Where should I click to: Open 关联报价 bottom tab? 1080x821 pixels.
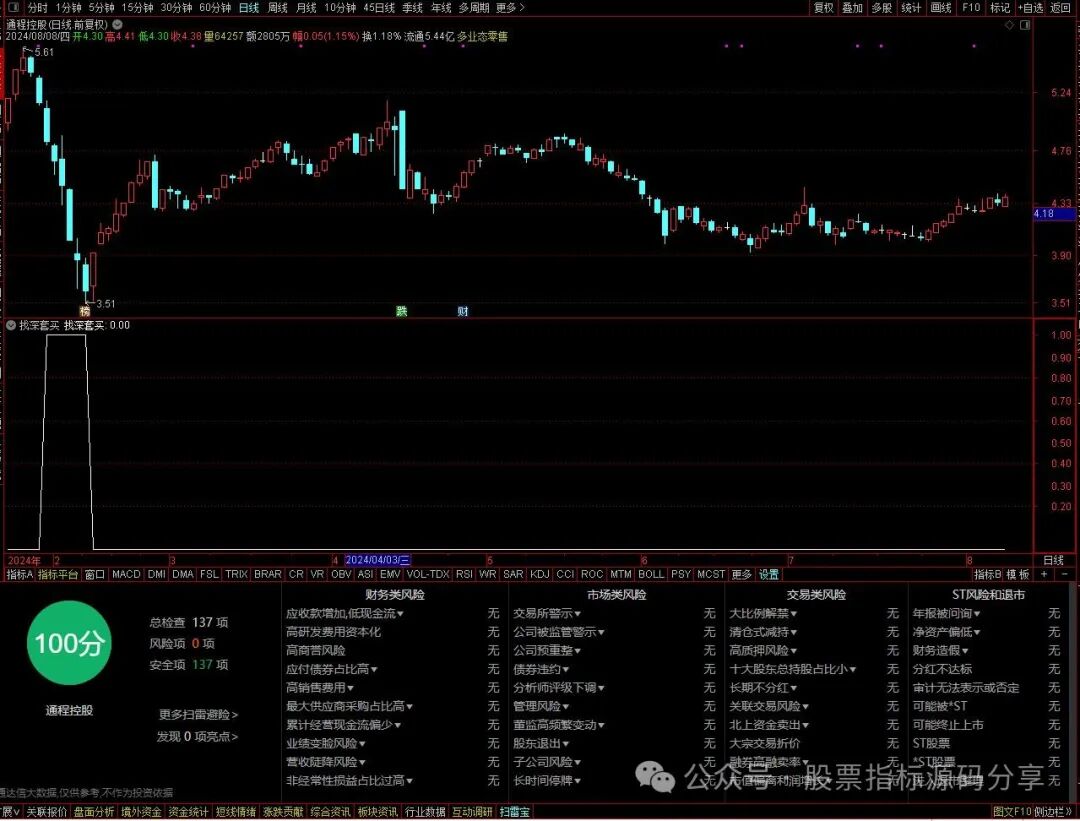(x=46, y=812)
